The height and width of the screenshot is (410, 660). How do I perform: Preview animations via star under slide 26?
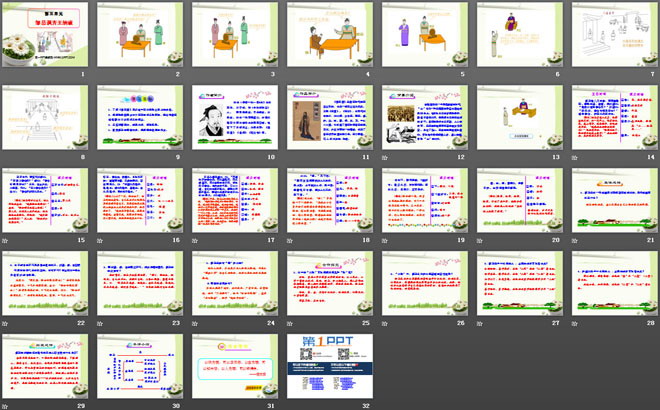pyautogui.click(x=385, y=323)
